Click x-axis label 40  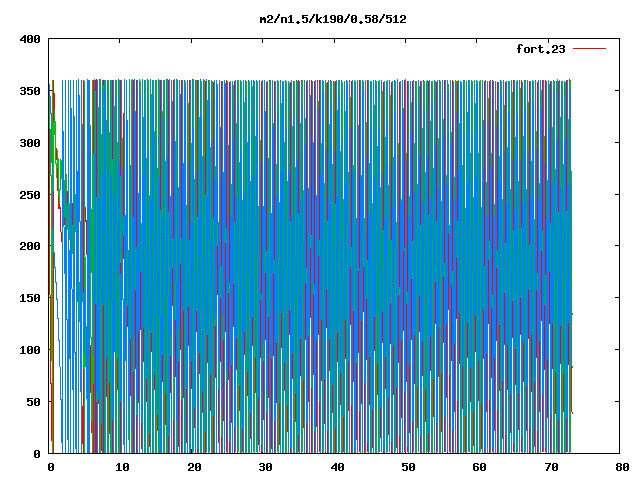337,467
